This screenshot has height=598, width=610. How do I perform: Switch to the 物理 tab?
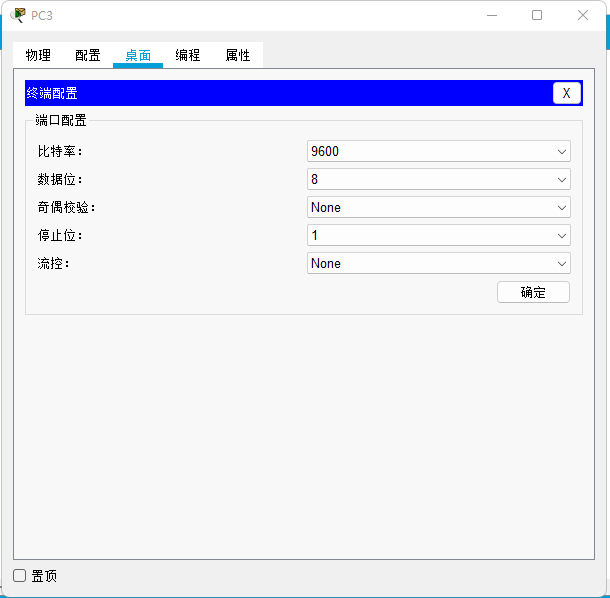coord(38,55)
